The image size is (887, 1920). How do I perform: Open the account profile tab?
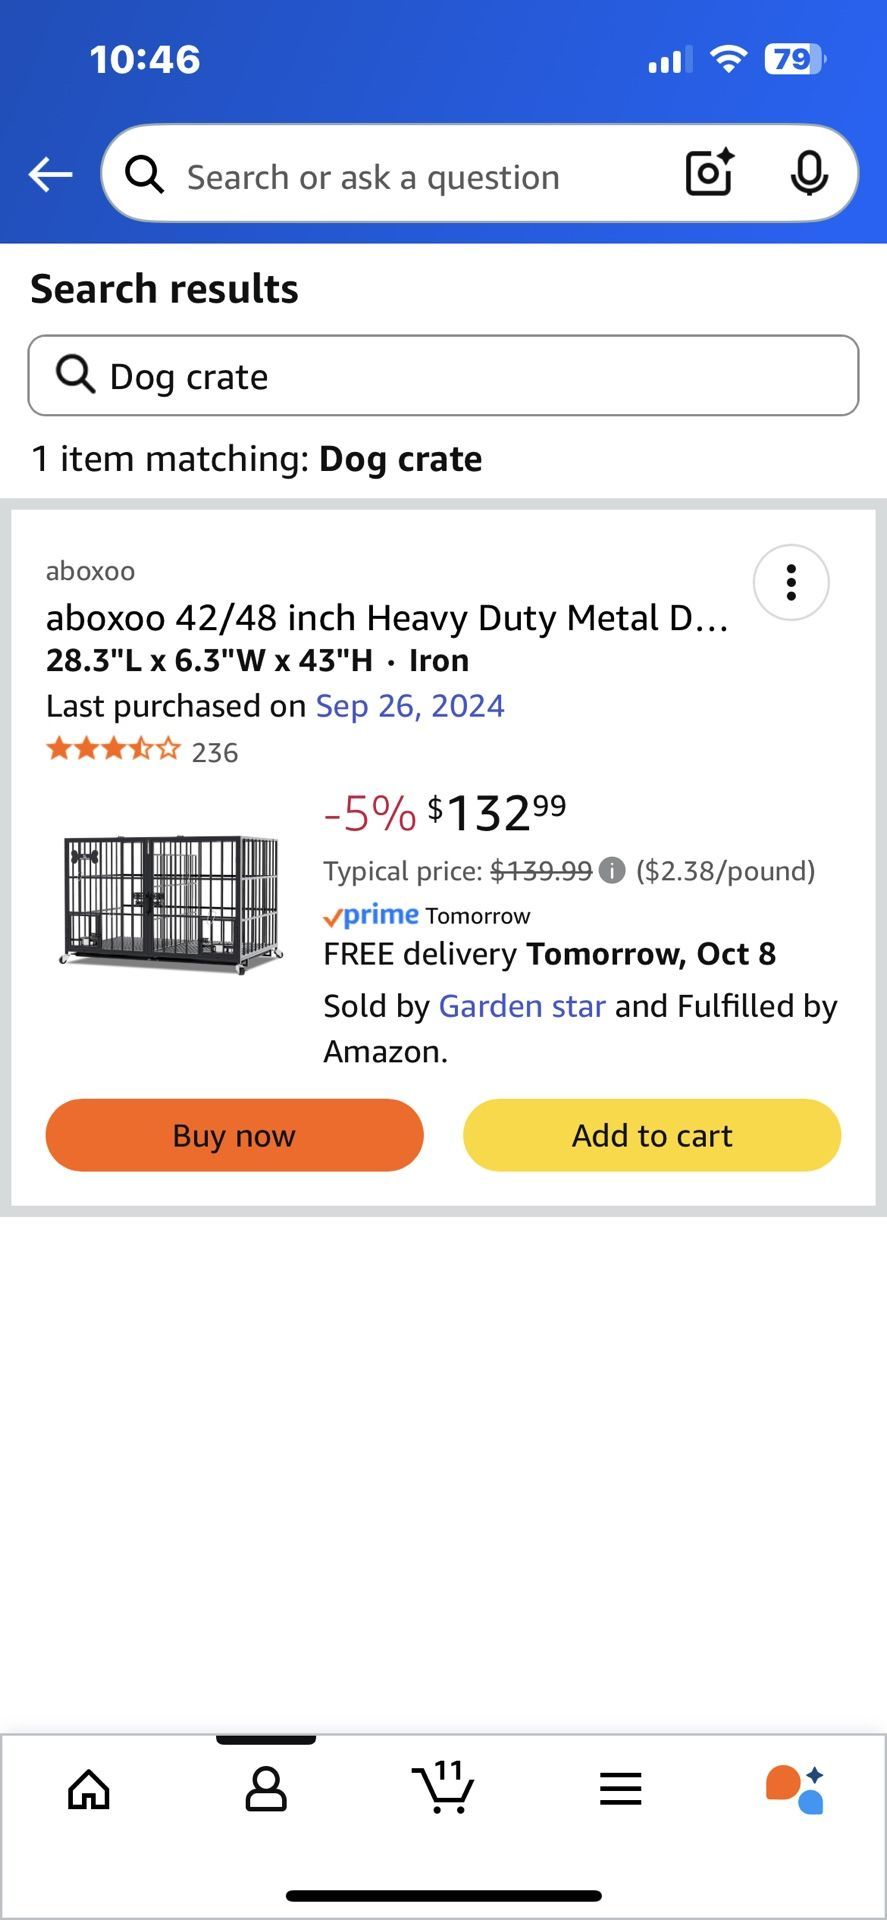266,1789
